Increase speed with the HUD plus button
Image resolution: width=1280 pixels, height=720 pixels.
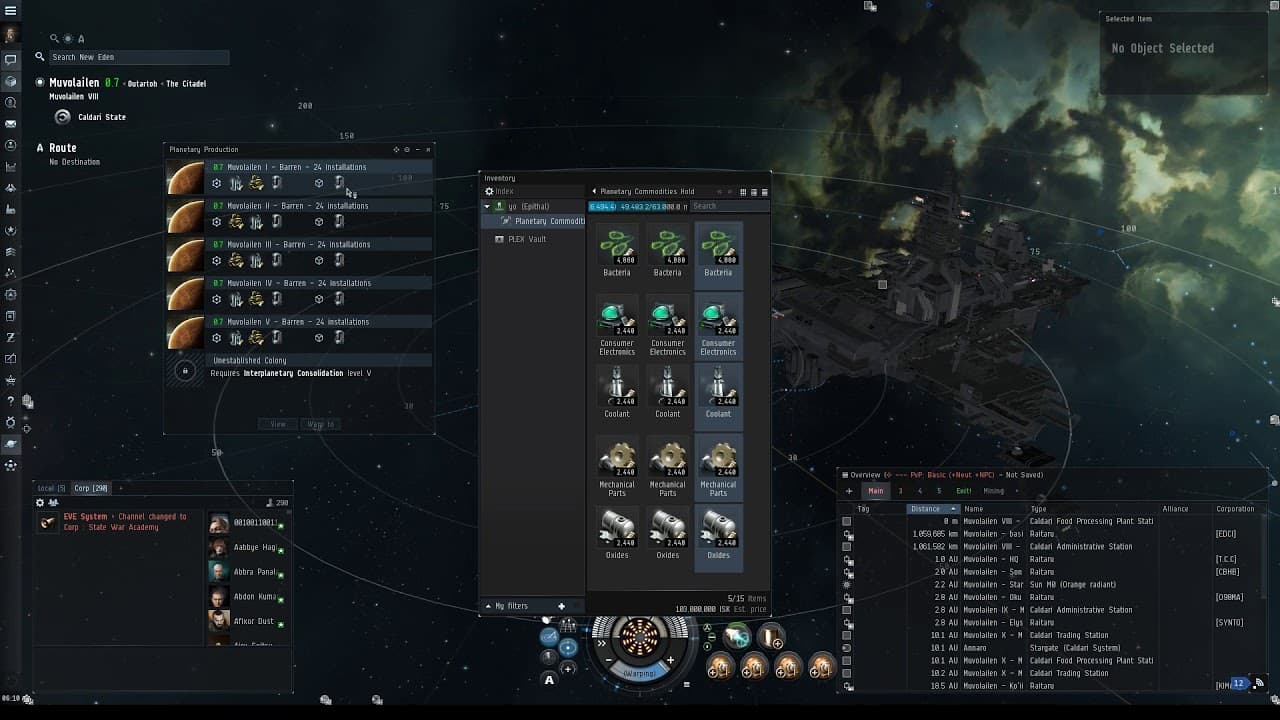pyautogui.click(x=670, y=660)
